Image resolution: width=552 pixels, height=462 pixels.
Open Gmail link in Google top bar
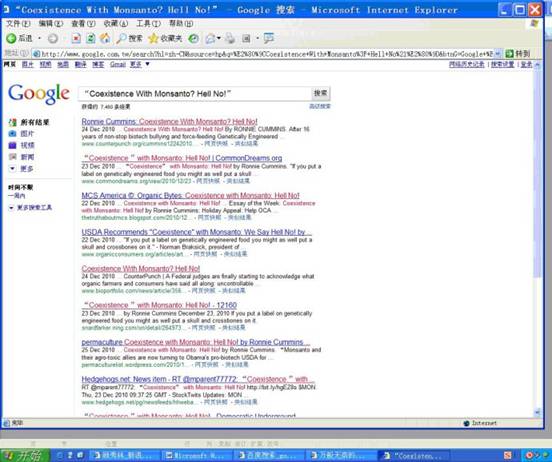(118, 64)
